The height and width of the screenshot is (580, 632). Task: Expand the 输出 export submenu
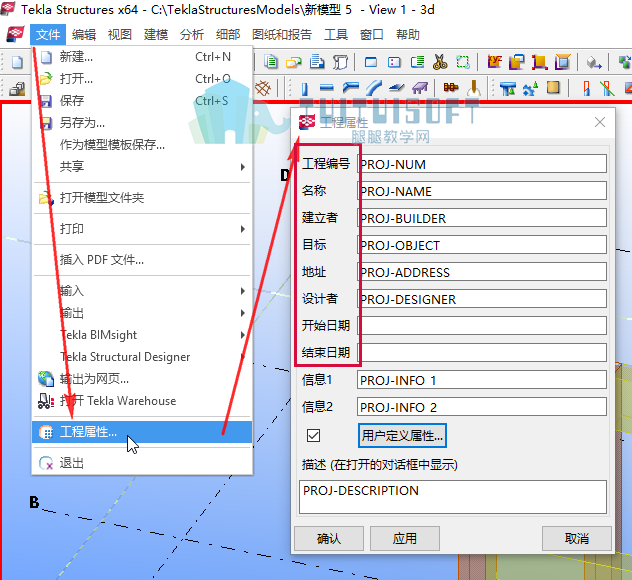[x=142, y=313]
